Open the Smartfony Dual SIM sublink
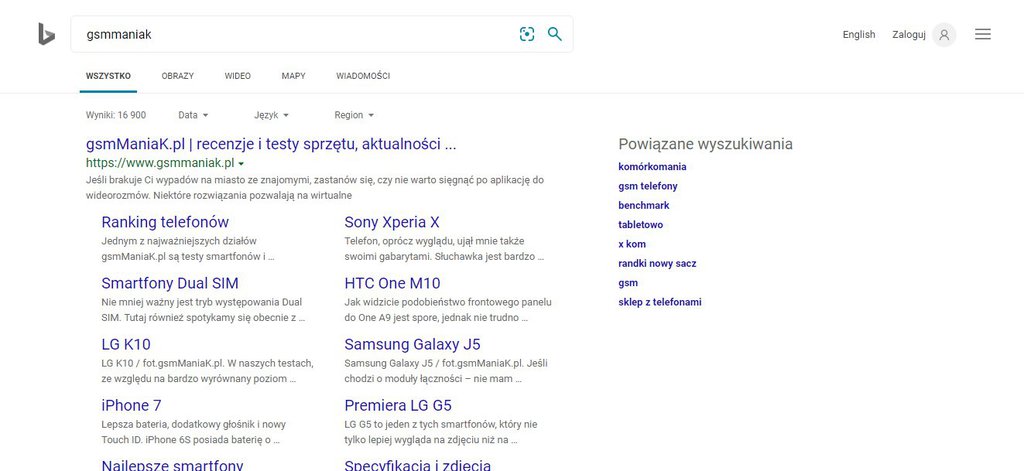This screenshot has height=471, width=1024. 170,284
